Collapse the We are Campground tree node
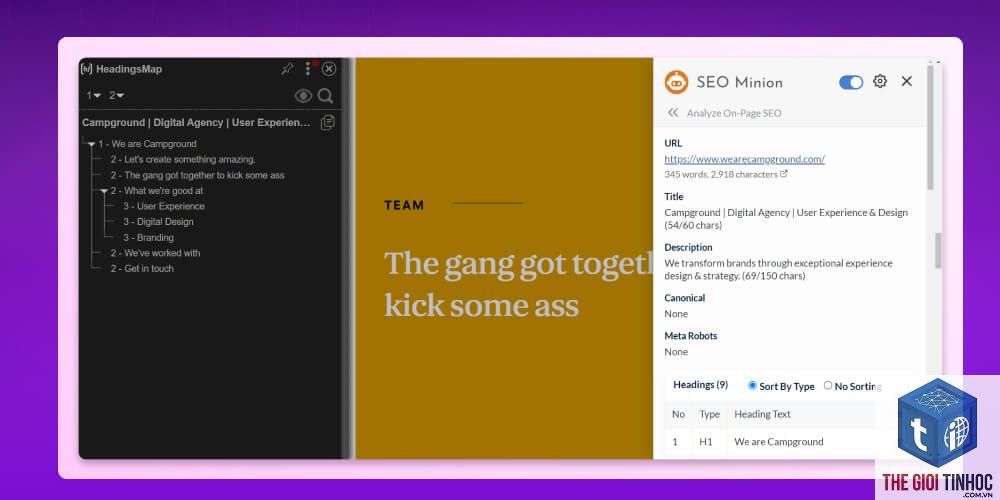 91,145
